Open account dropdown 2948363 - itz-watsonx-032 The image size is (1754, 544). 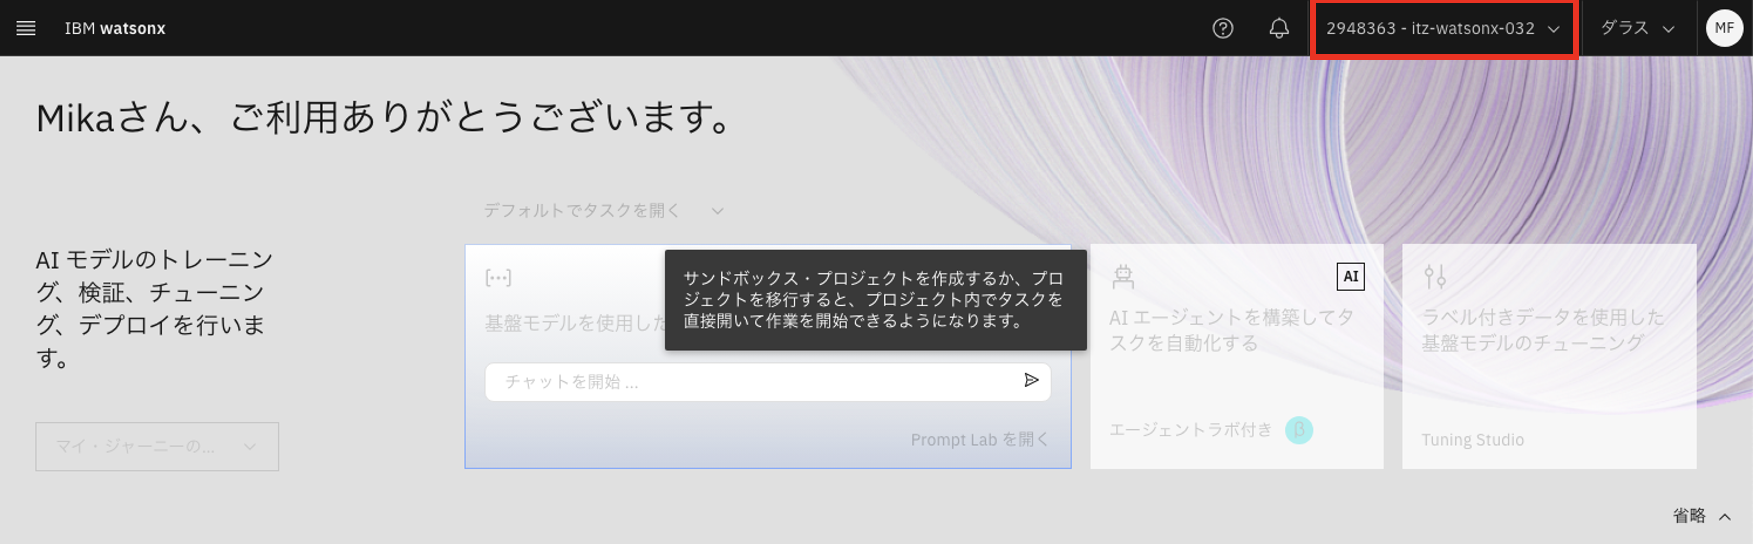point(1443,28)
